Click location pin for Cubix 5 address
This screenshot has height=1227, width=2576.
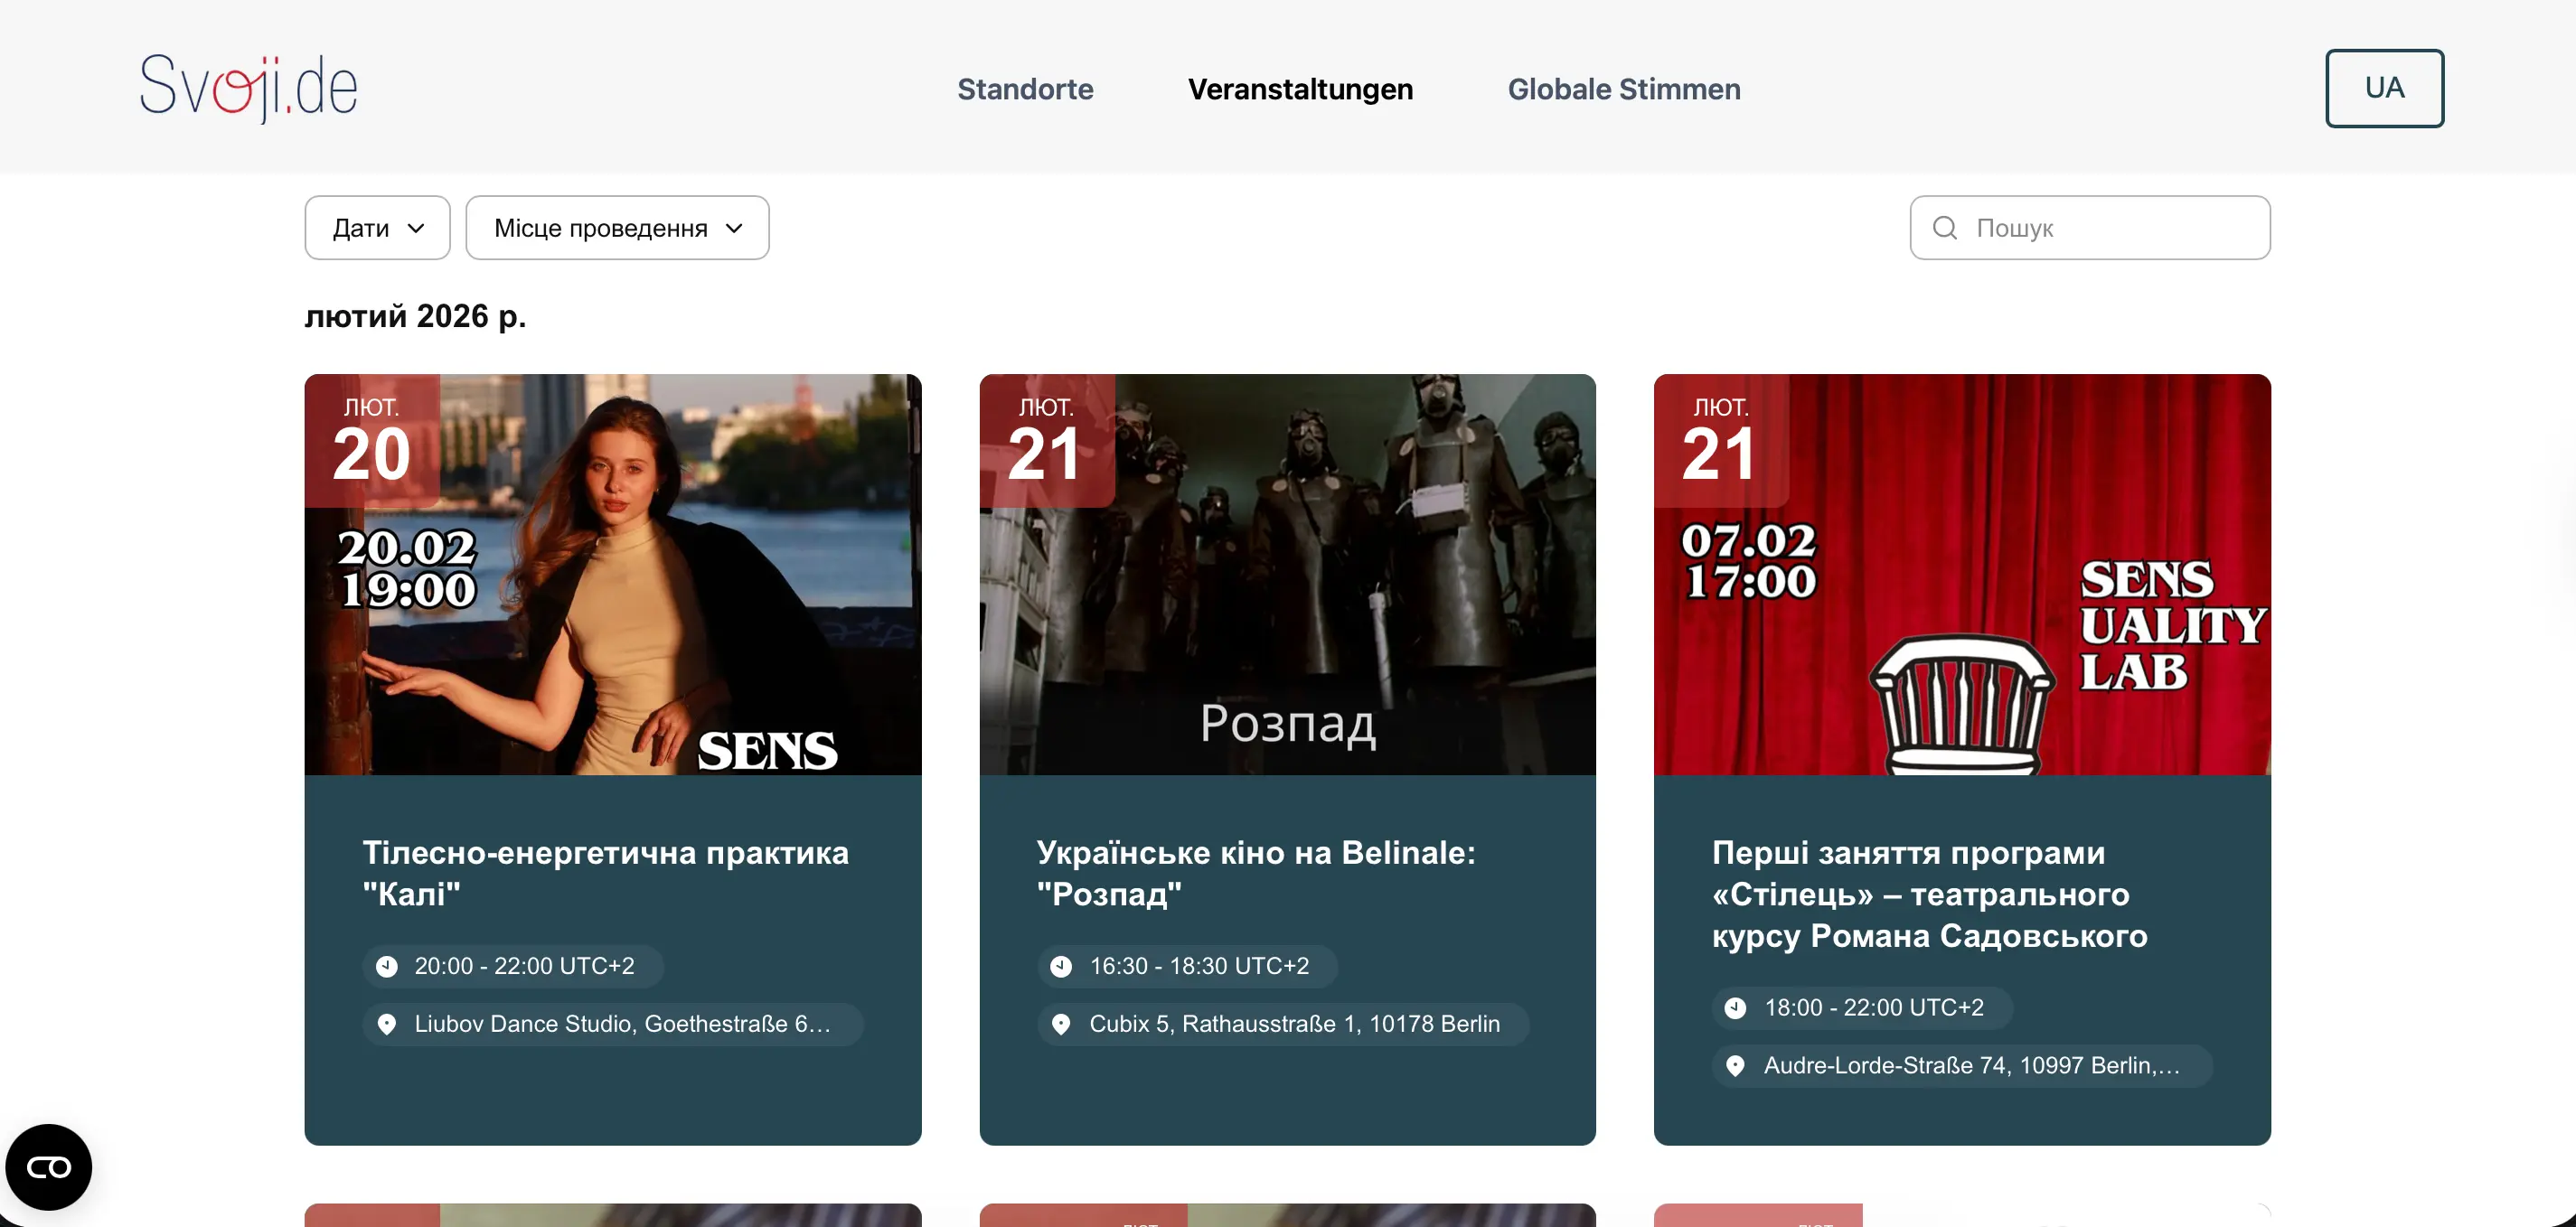click(x=1061, y=1024)
